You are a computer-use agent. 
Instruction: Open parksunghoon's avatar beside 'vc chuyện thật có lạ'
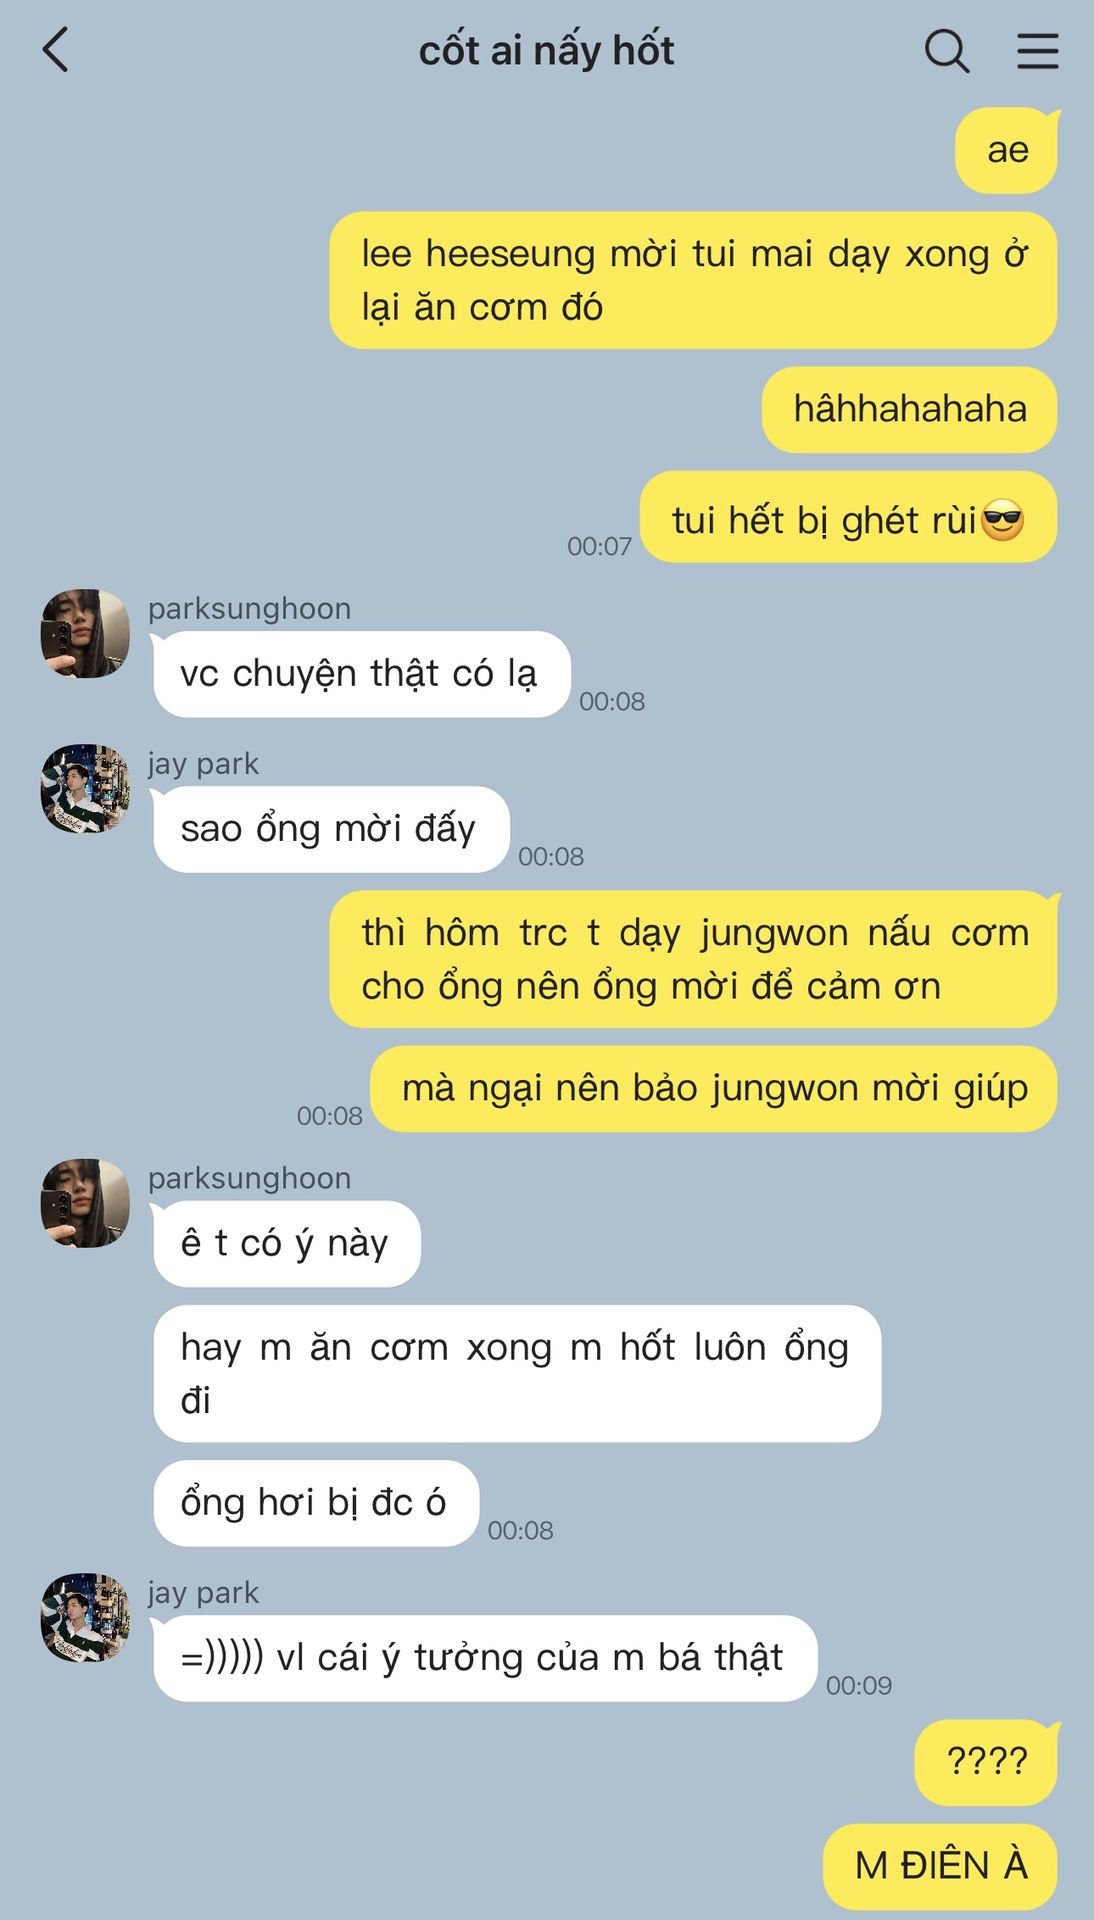point(85,633)
